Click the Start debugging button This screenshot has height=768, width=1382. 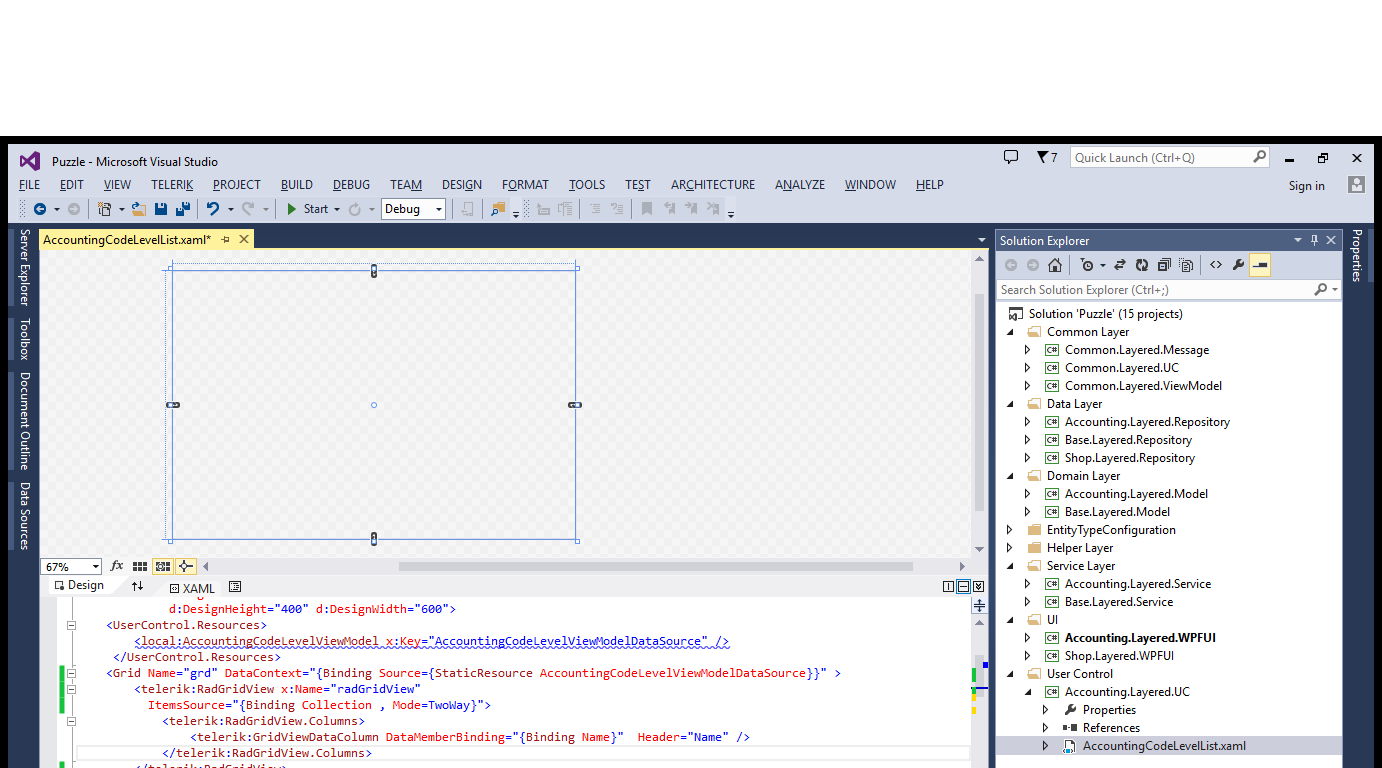(307, 209)
